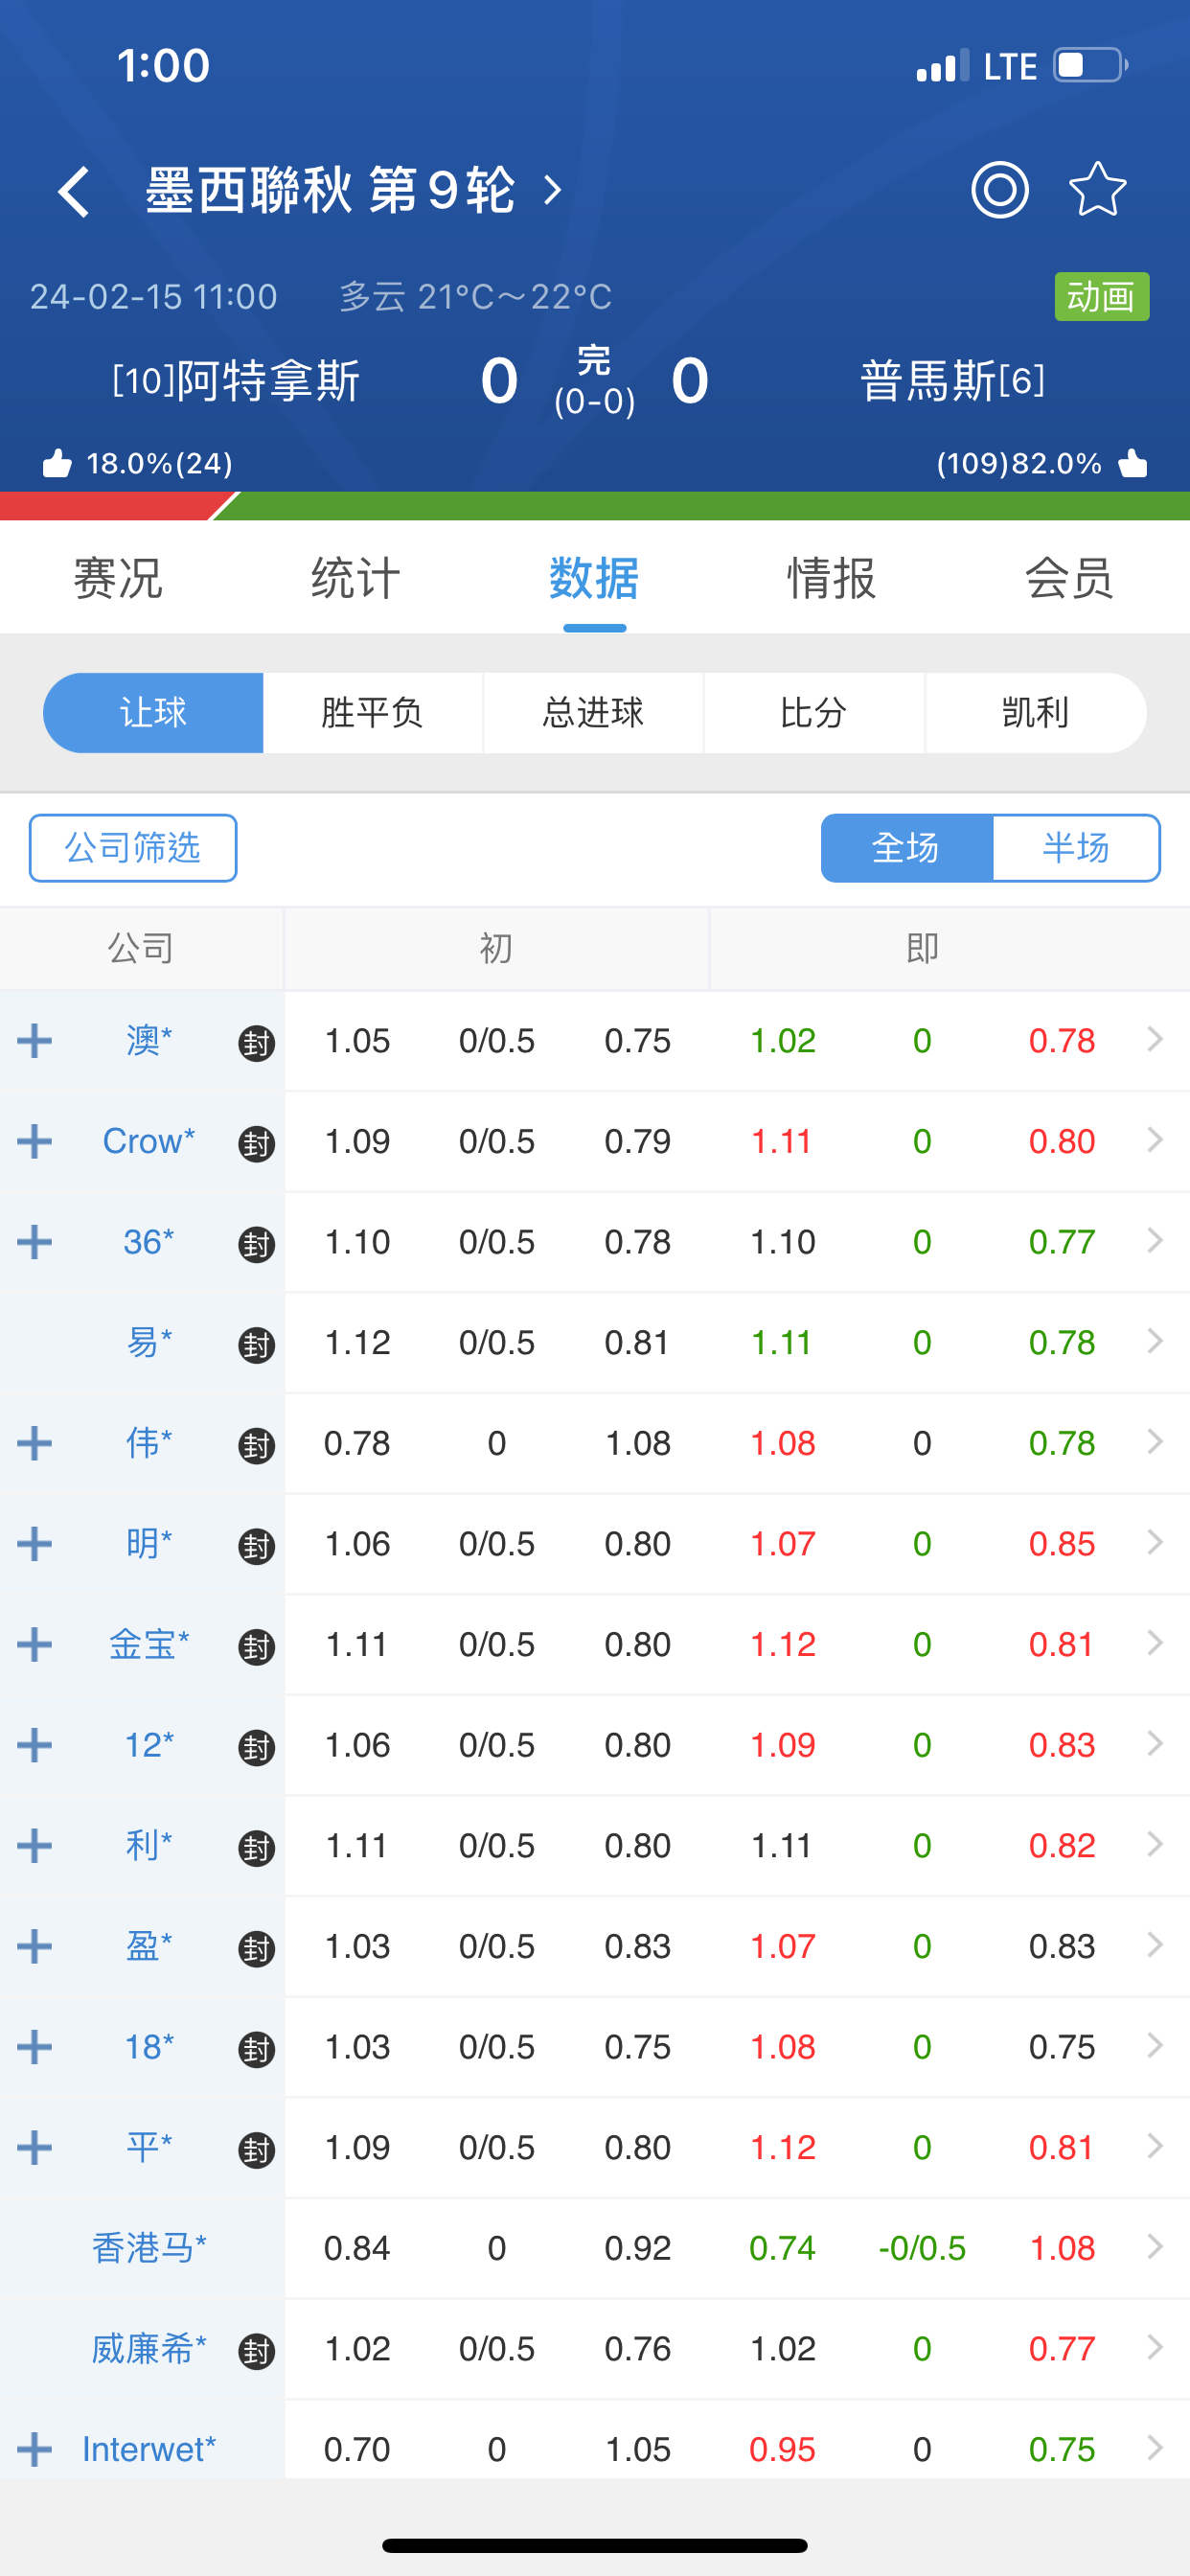This screenshot has width=1190, height=2576.
Task: Select the 胜平负 odds type
Action: [372, 713]
